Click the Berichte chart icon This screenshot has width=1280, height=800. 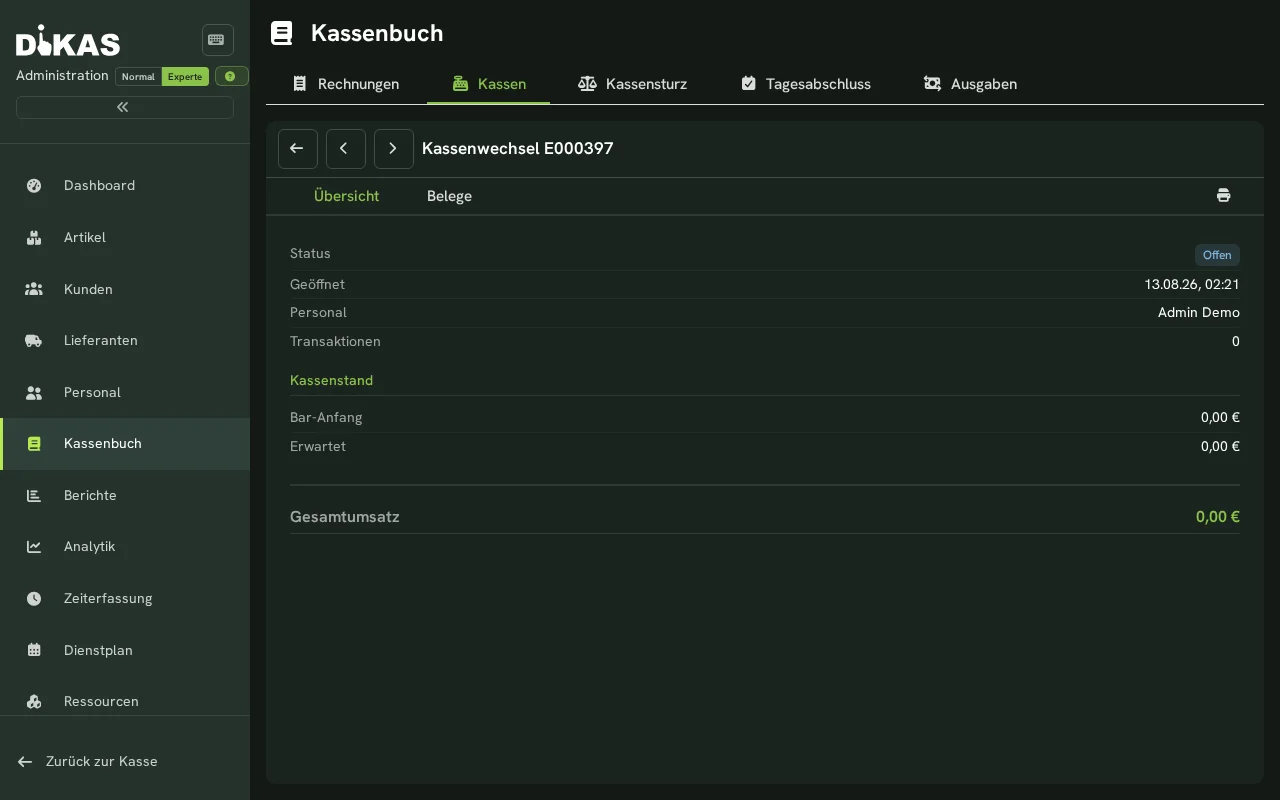(x=34, y=495)
